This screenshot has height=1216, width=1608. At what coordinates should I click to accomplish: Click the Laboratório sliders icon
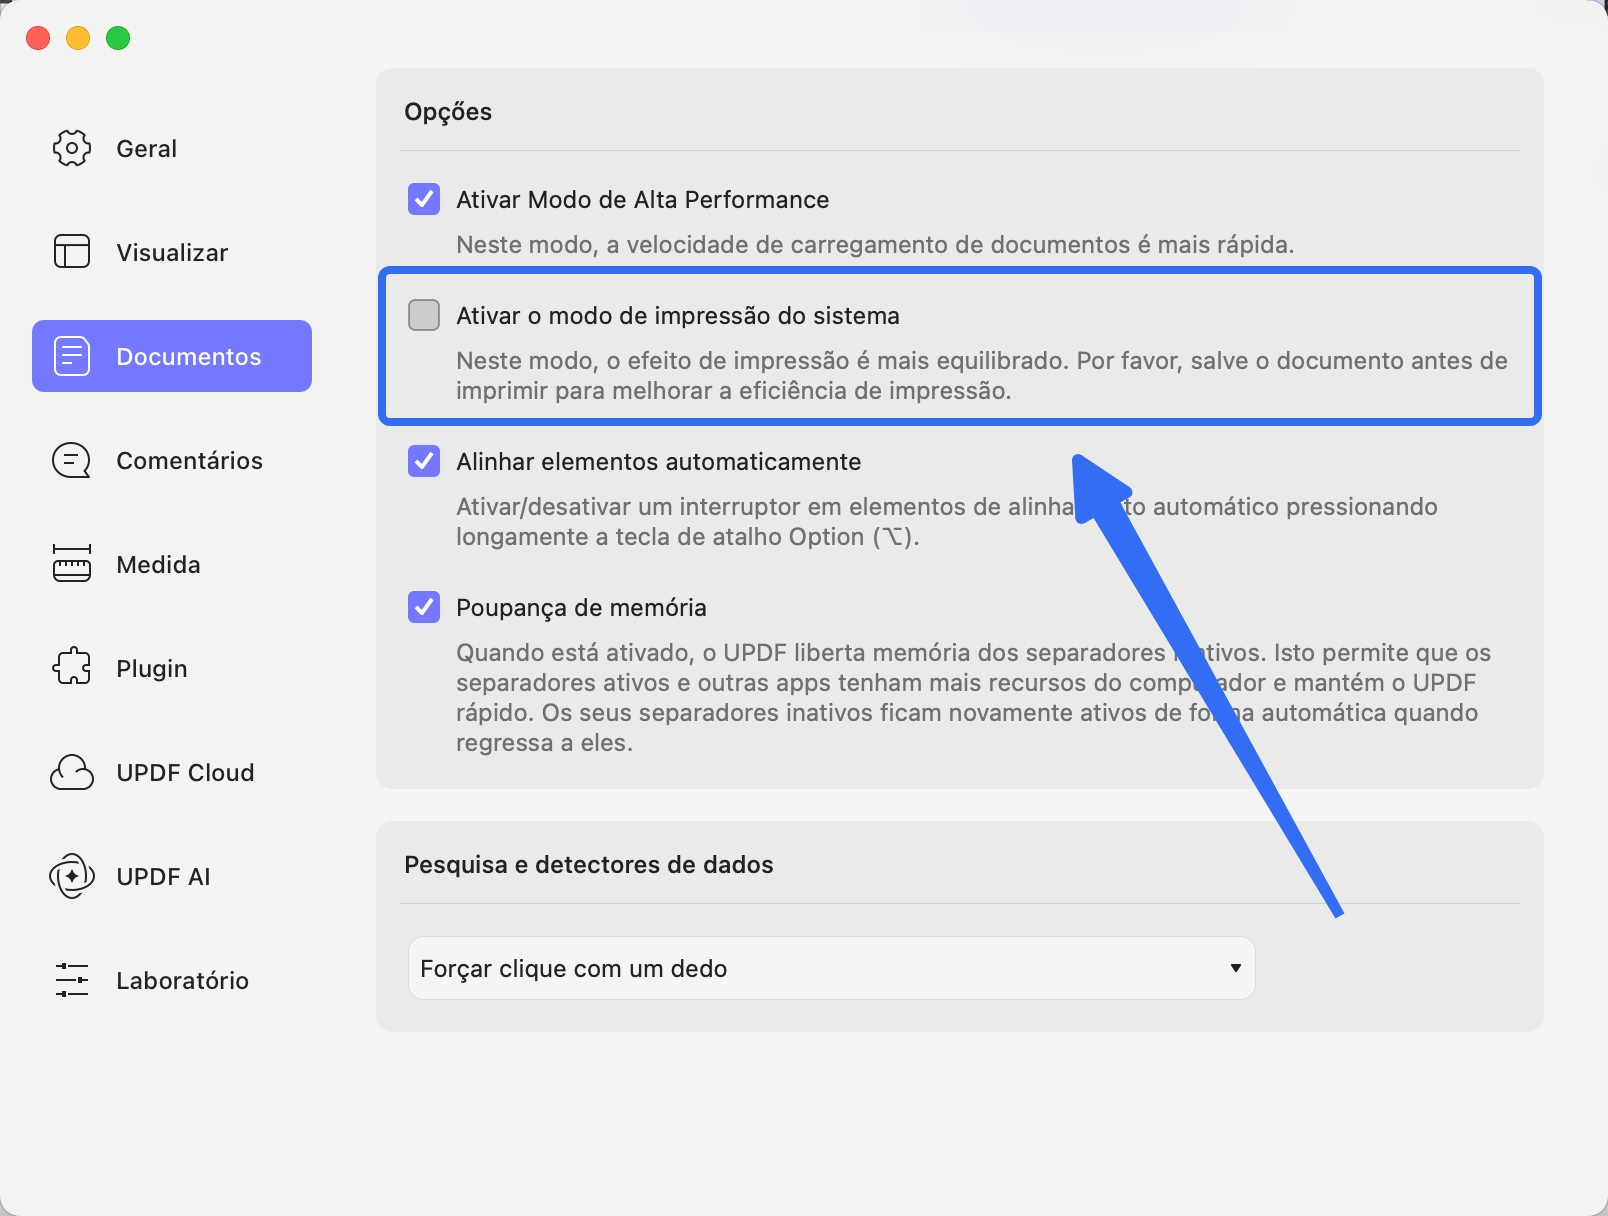pyautogui.click(x=72, y=980)
